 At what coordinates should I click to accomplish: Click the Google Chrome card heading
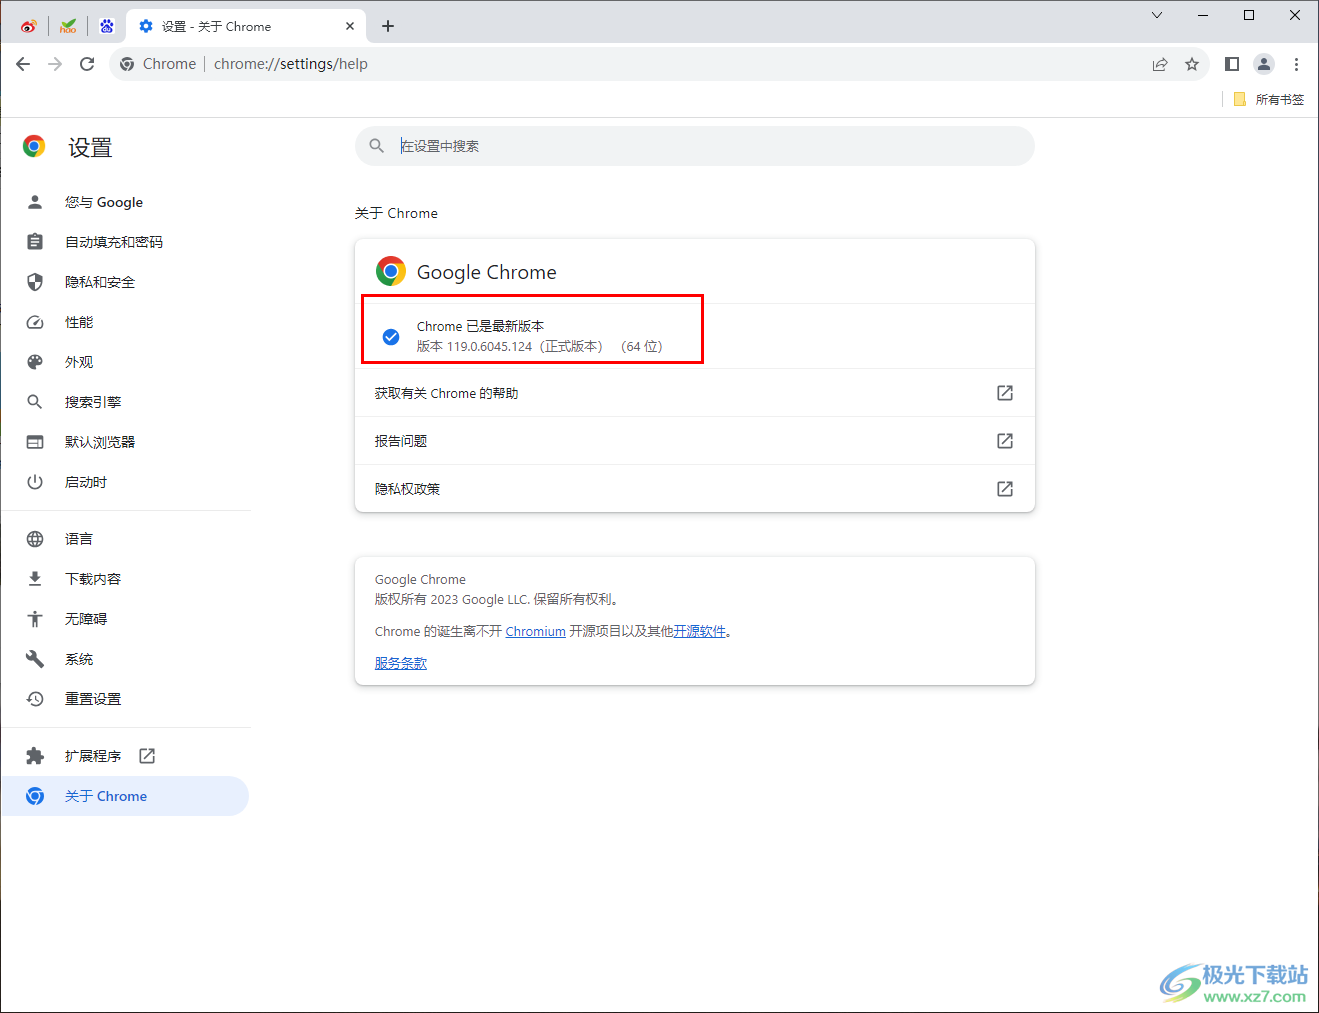click(486, 272)
